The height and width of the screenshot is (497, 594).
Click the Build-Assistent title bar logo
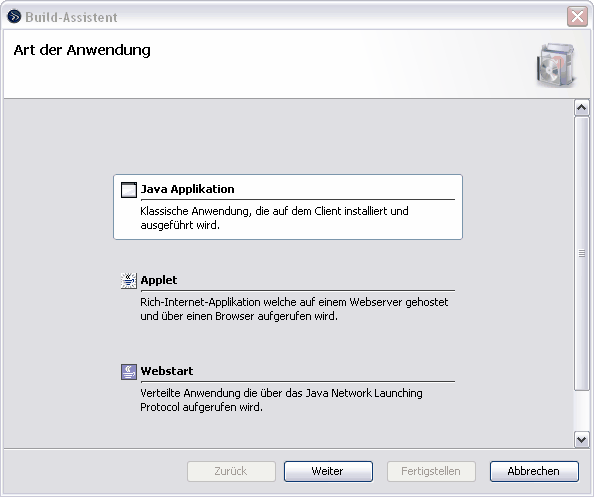pyautogui.click(x=14, y=17)
